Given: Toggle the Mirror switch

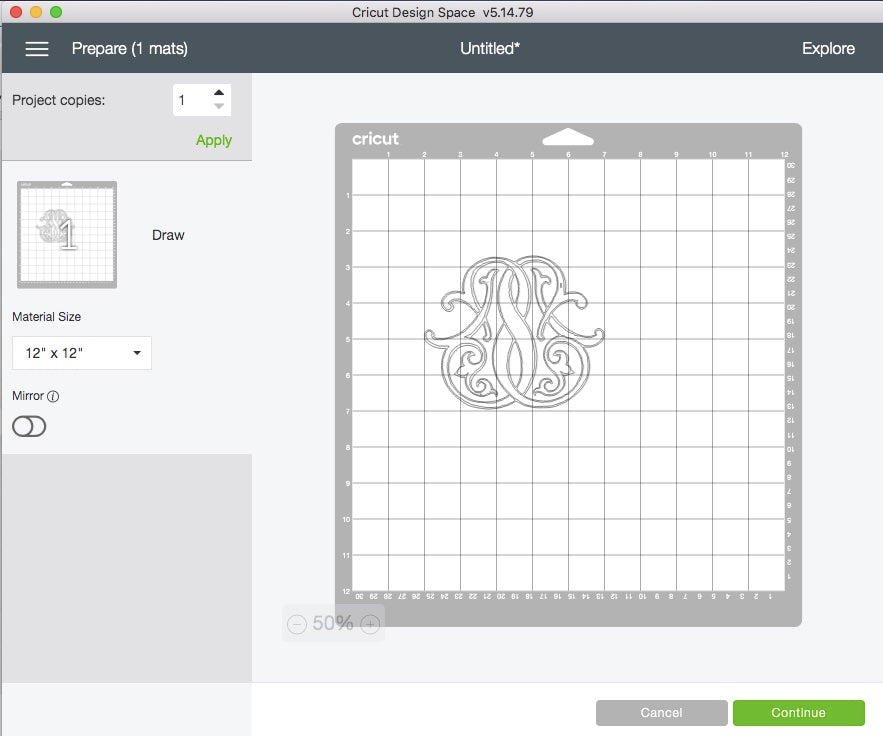Looking at the screenshot, I should pos(29,426).
